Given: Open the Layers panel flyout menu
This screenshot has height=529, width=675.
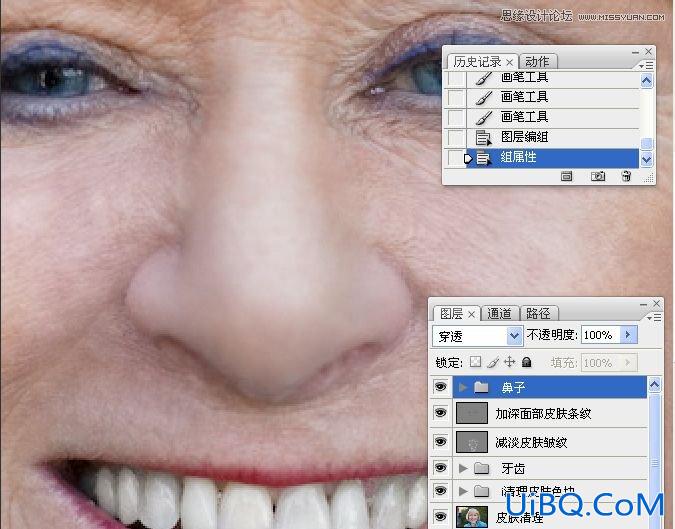Looking at the screenshot, I should [x=654, y=318].
